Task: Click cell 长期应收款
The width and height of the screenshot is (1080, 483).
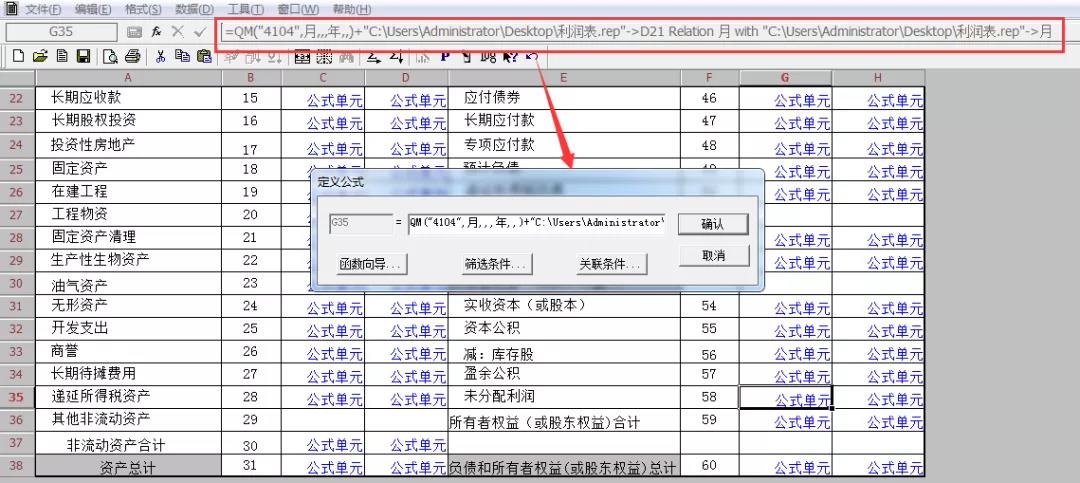Action: point(128,98)
